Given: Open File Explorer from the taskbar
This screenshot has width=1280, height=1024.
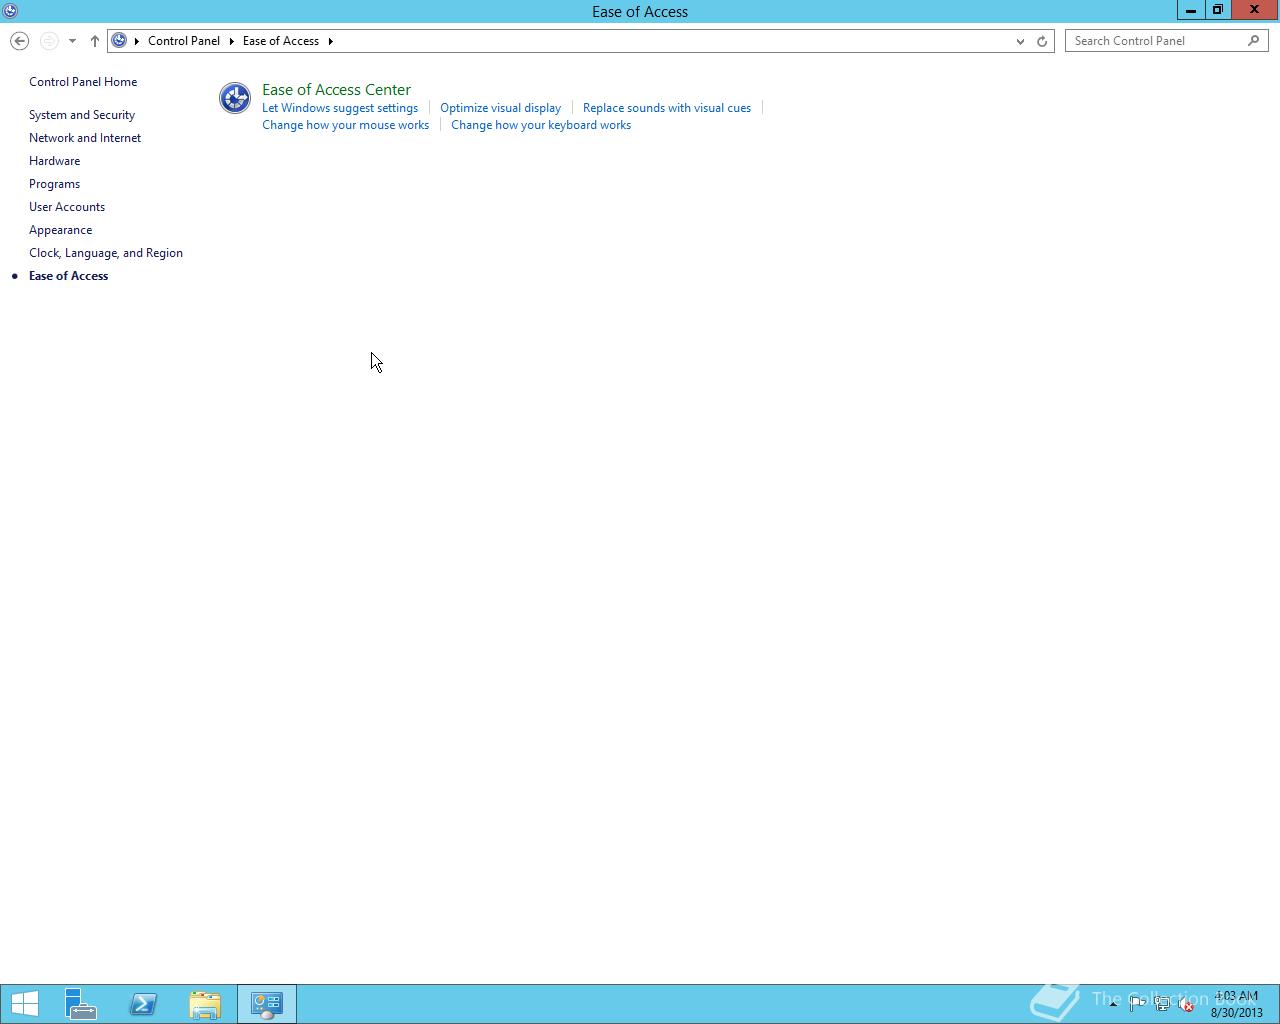Looking at the screenshot, I should coord(205,1004).
